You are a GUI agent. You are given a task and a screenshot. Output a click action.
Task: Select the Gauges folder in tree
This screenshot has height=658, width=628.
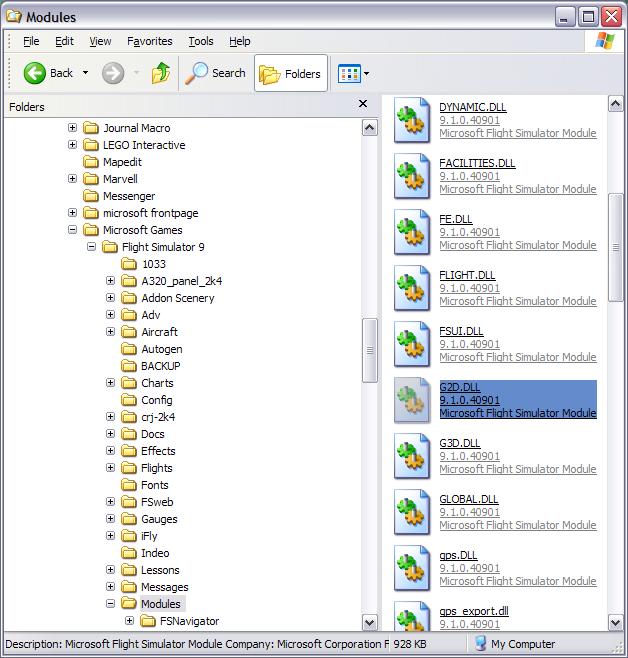click(x=159, y=519)
